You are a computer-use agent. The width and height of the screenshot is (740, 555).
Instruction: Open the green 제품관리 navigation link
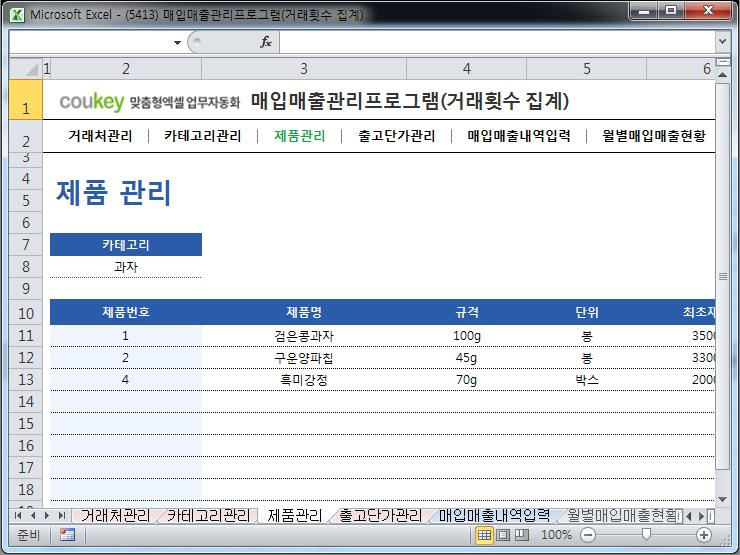300,136
